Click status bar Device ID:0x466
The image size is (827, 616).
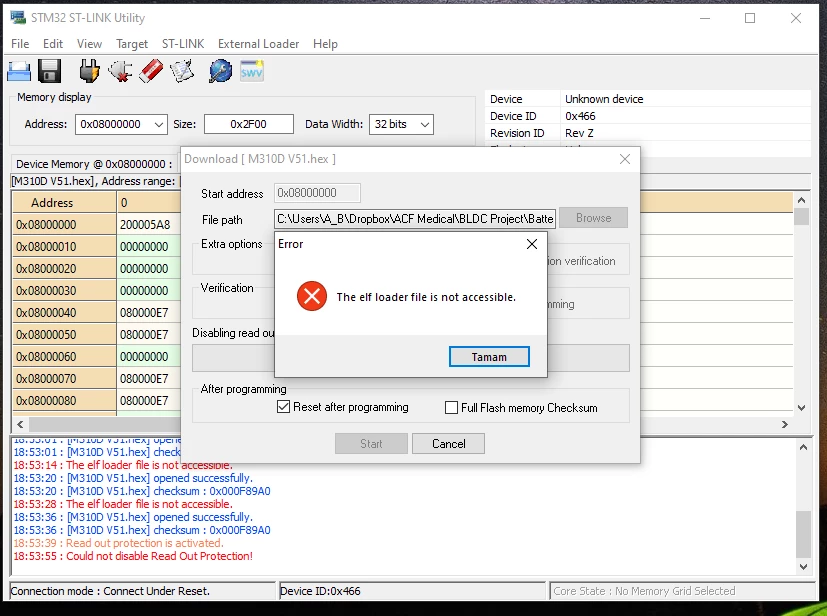(x=320, y=591)
